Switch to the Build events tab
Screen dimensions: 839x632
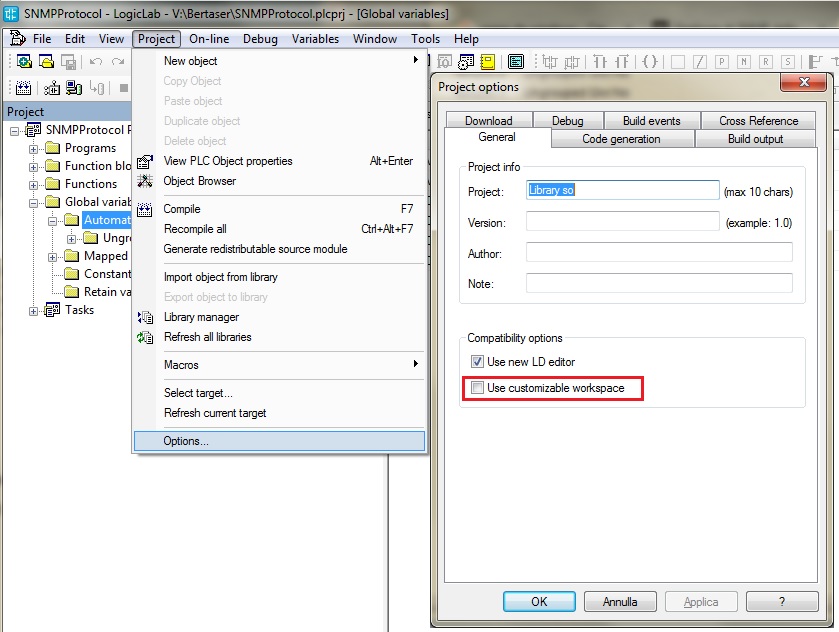[x=652, y=120]
